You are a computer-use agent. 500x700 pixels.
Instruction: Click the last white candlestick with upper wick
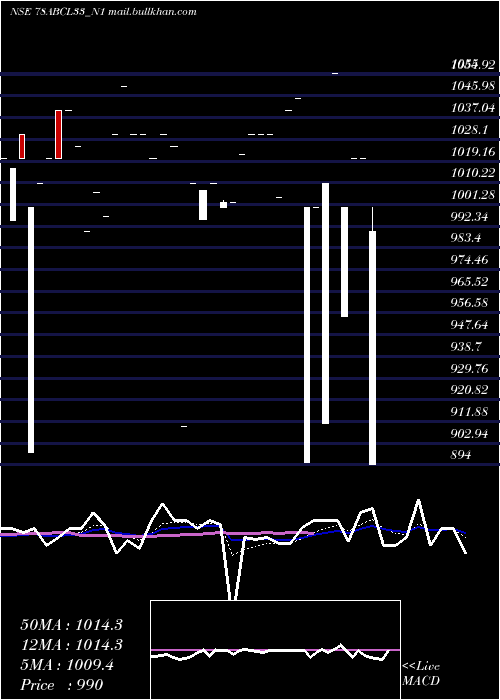(x=372, y=336)
